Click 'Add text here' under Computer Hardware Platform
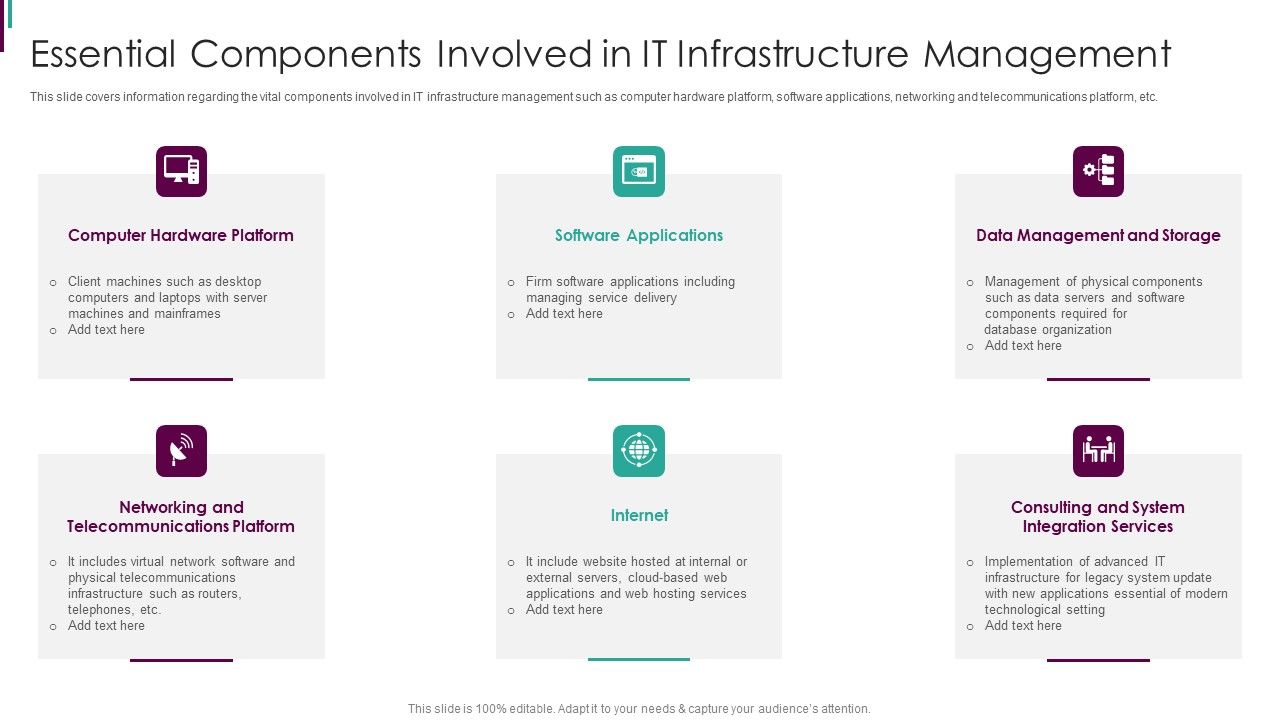The height and width of the screenshot is (720, 1280). click(106, 330)
